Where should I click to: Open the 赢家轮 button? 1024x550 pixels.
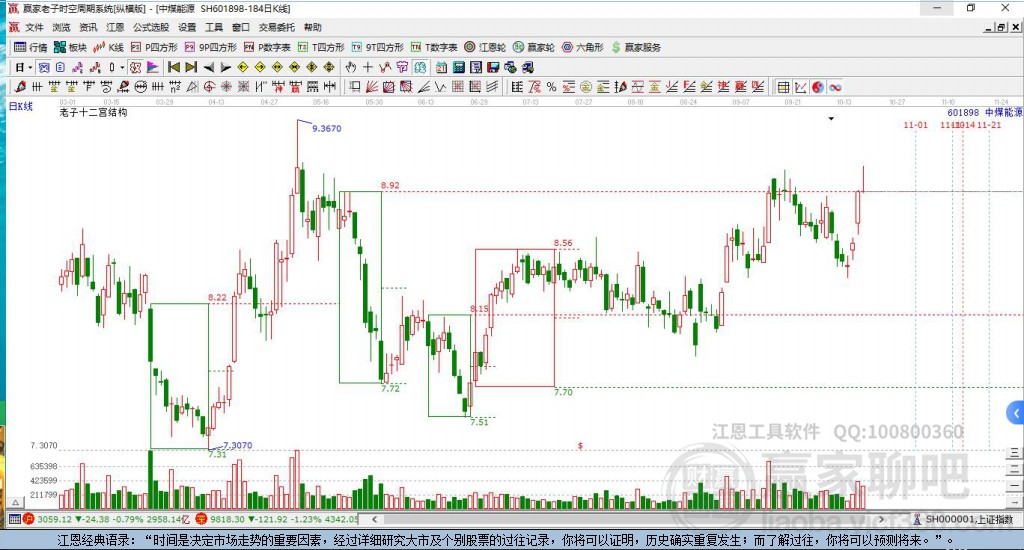(x=534, y=47)
